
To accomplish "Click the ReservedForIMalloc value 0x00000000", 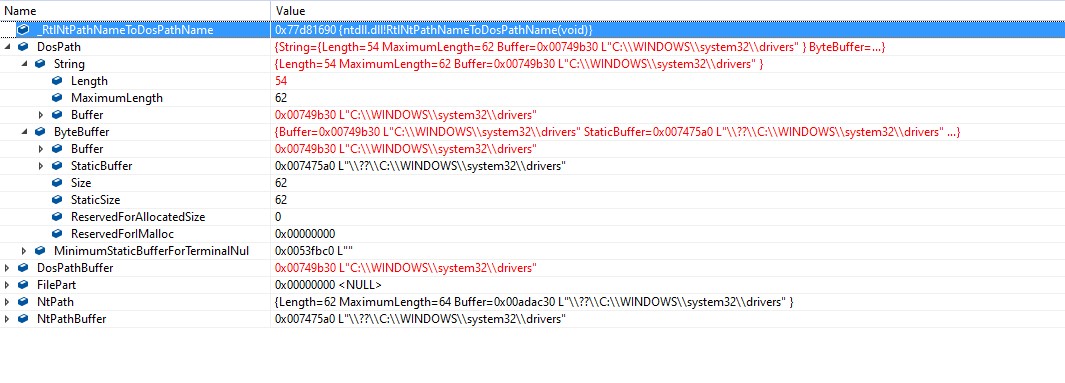I will 305,234.
